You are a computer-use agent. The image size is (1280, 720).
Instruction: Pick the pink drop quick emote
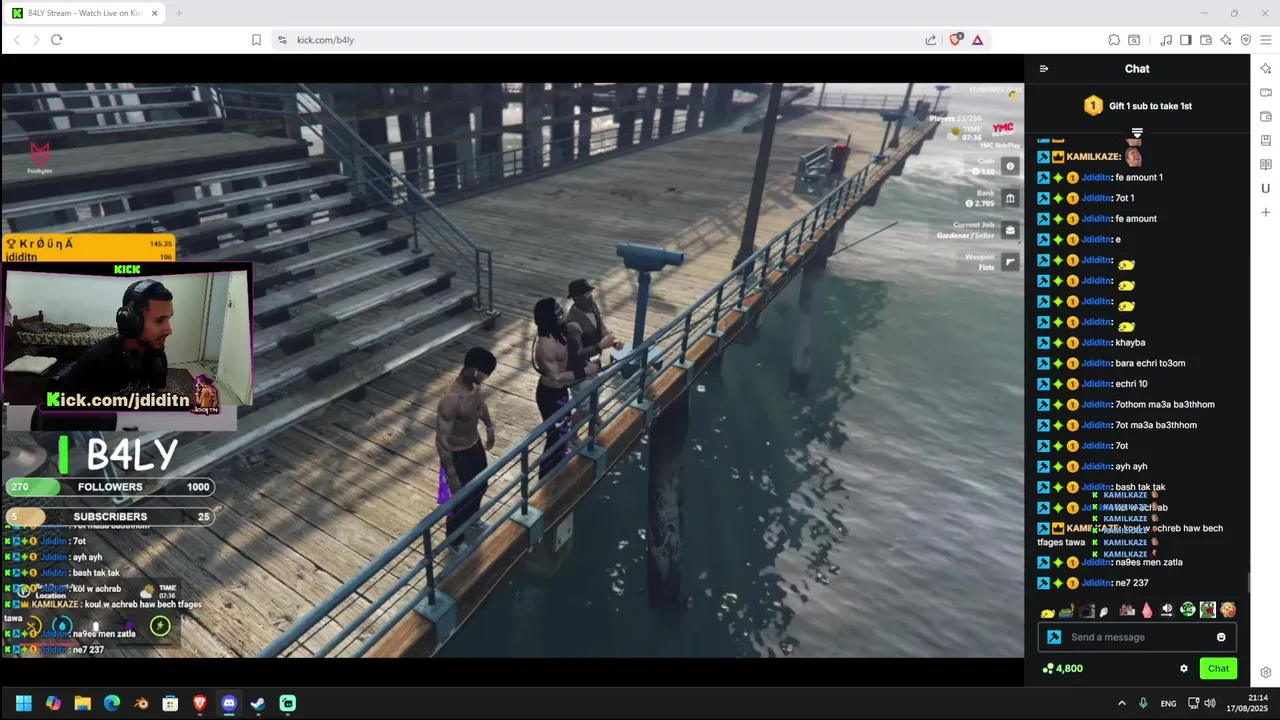pos(1147,610)
